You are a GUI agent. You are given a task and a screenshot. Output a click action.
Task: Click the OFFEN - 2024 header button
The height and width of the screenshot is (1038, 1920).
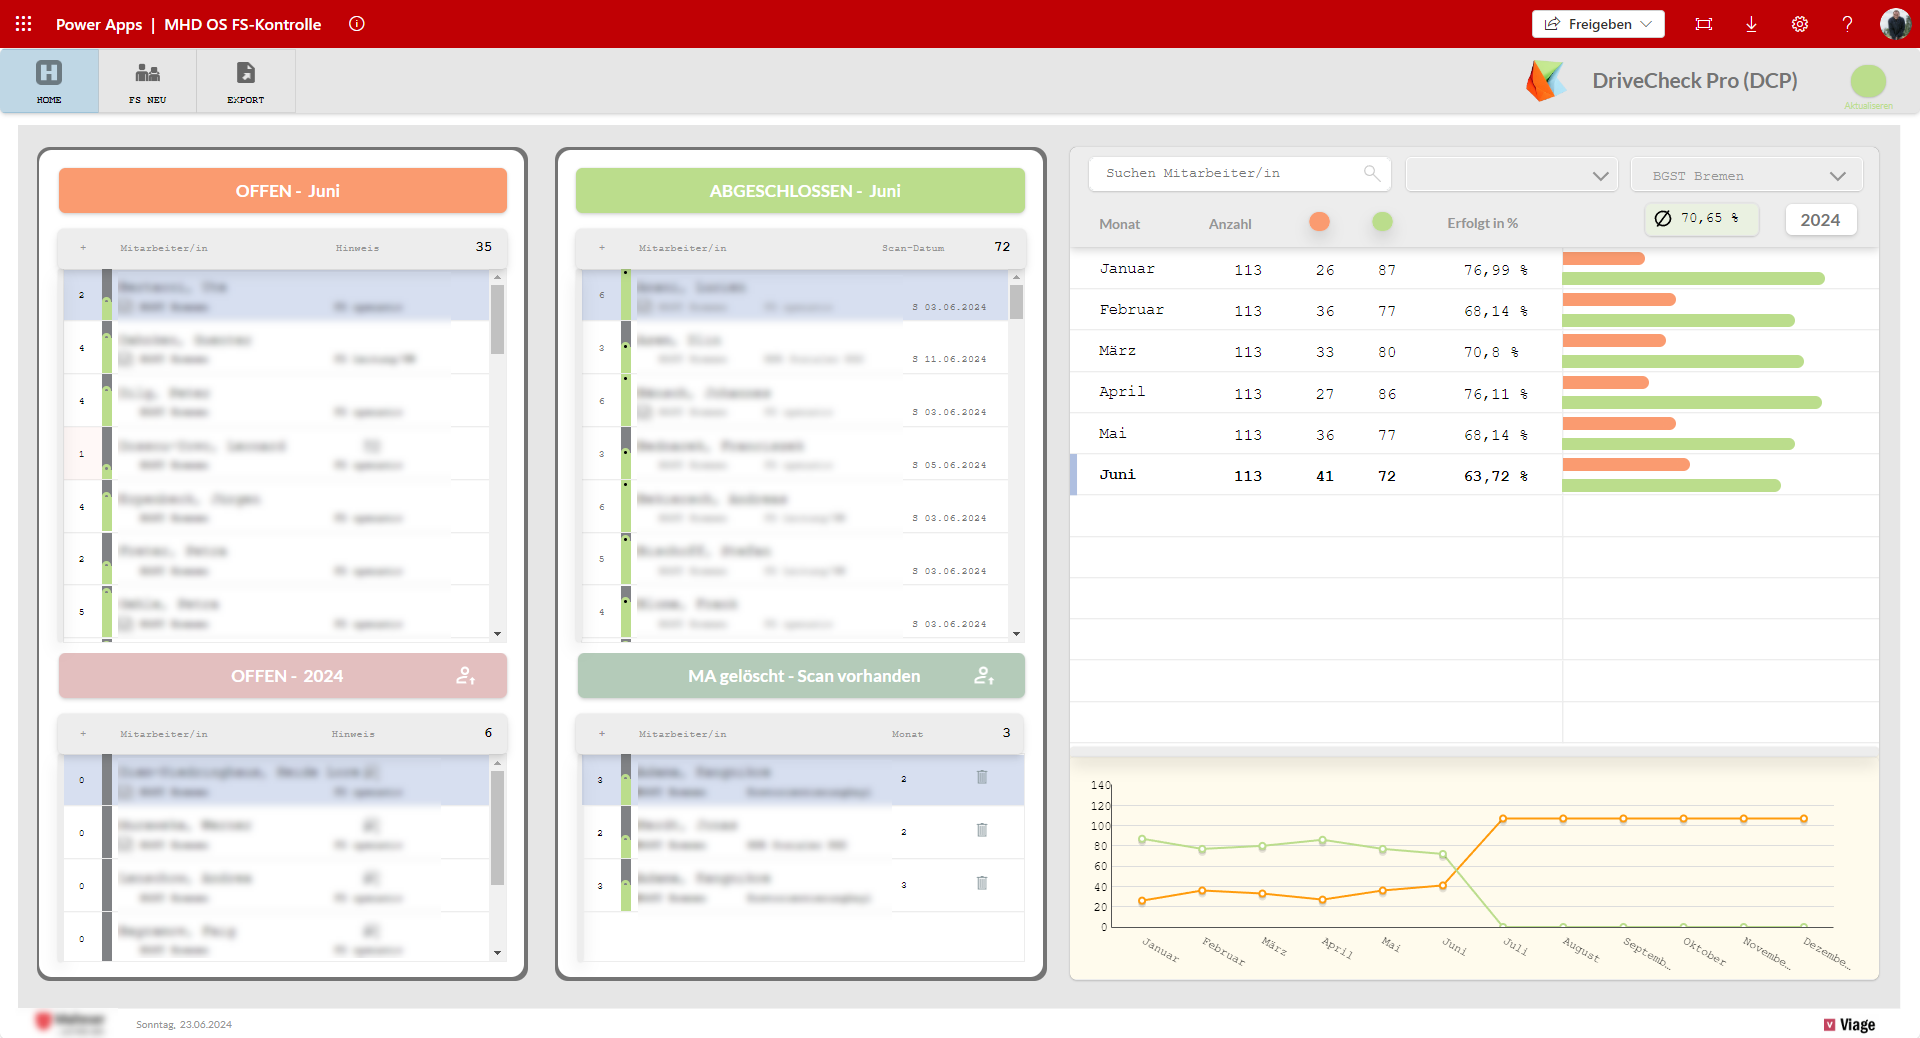[x=283, y=676]
